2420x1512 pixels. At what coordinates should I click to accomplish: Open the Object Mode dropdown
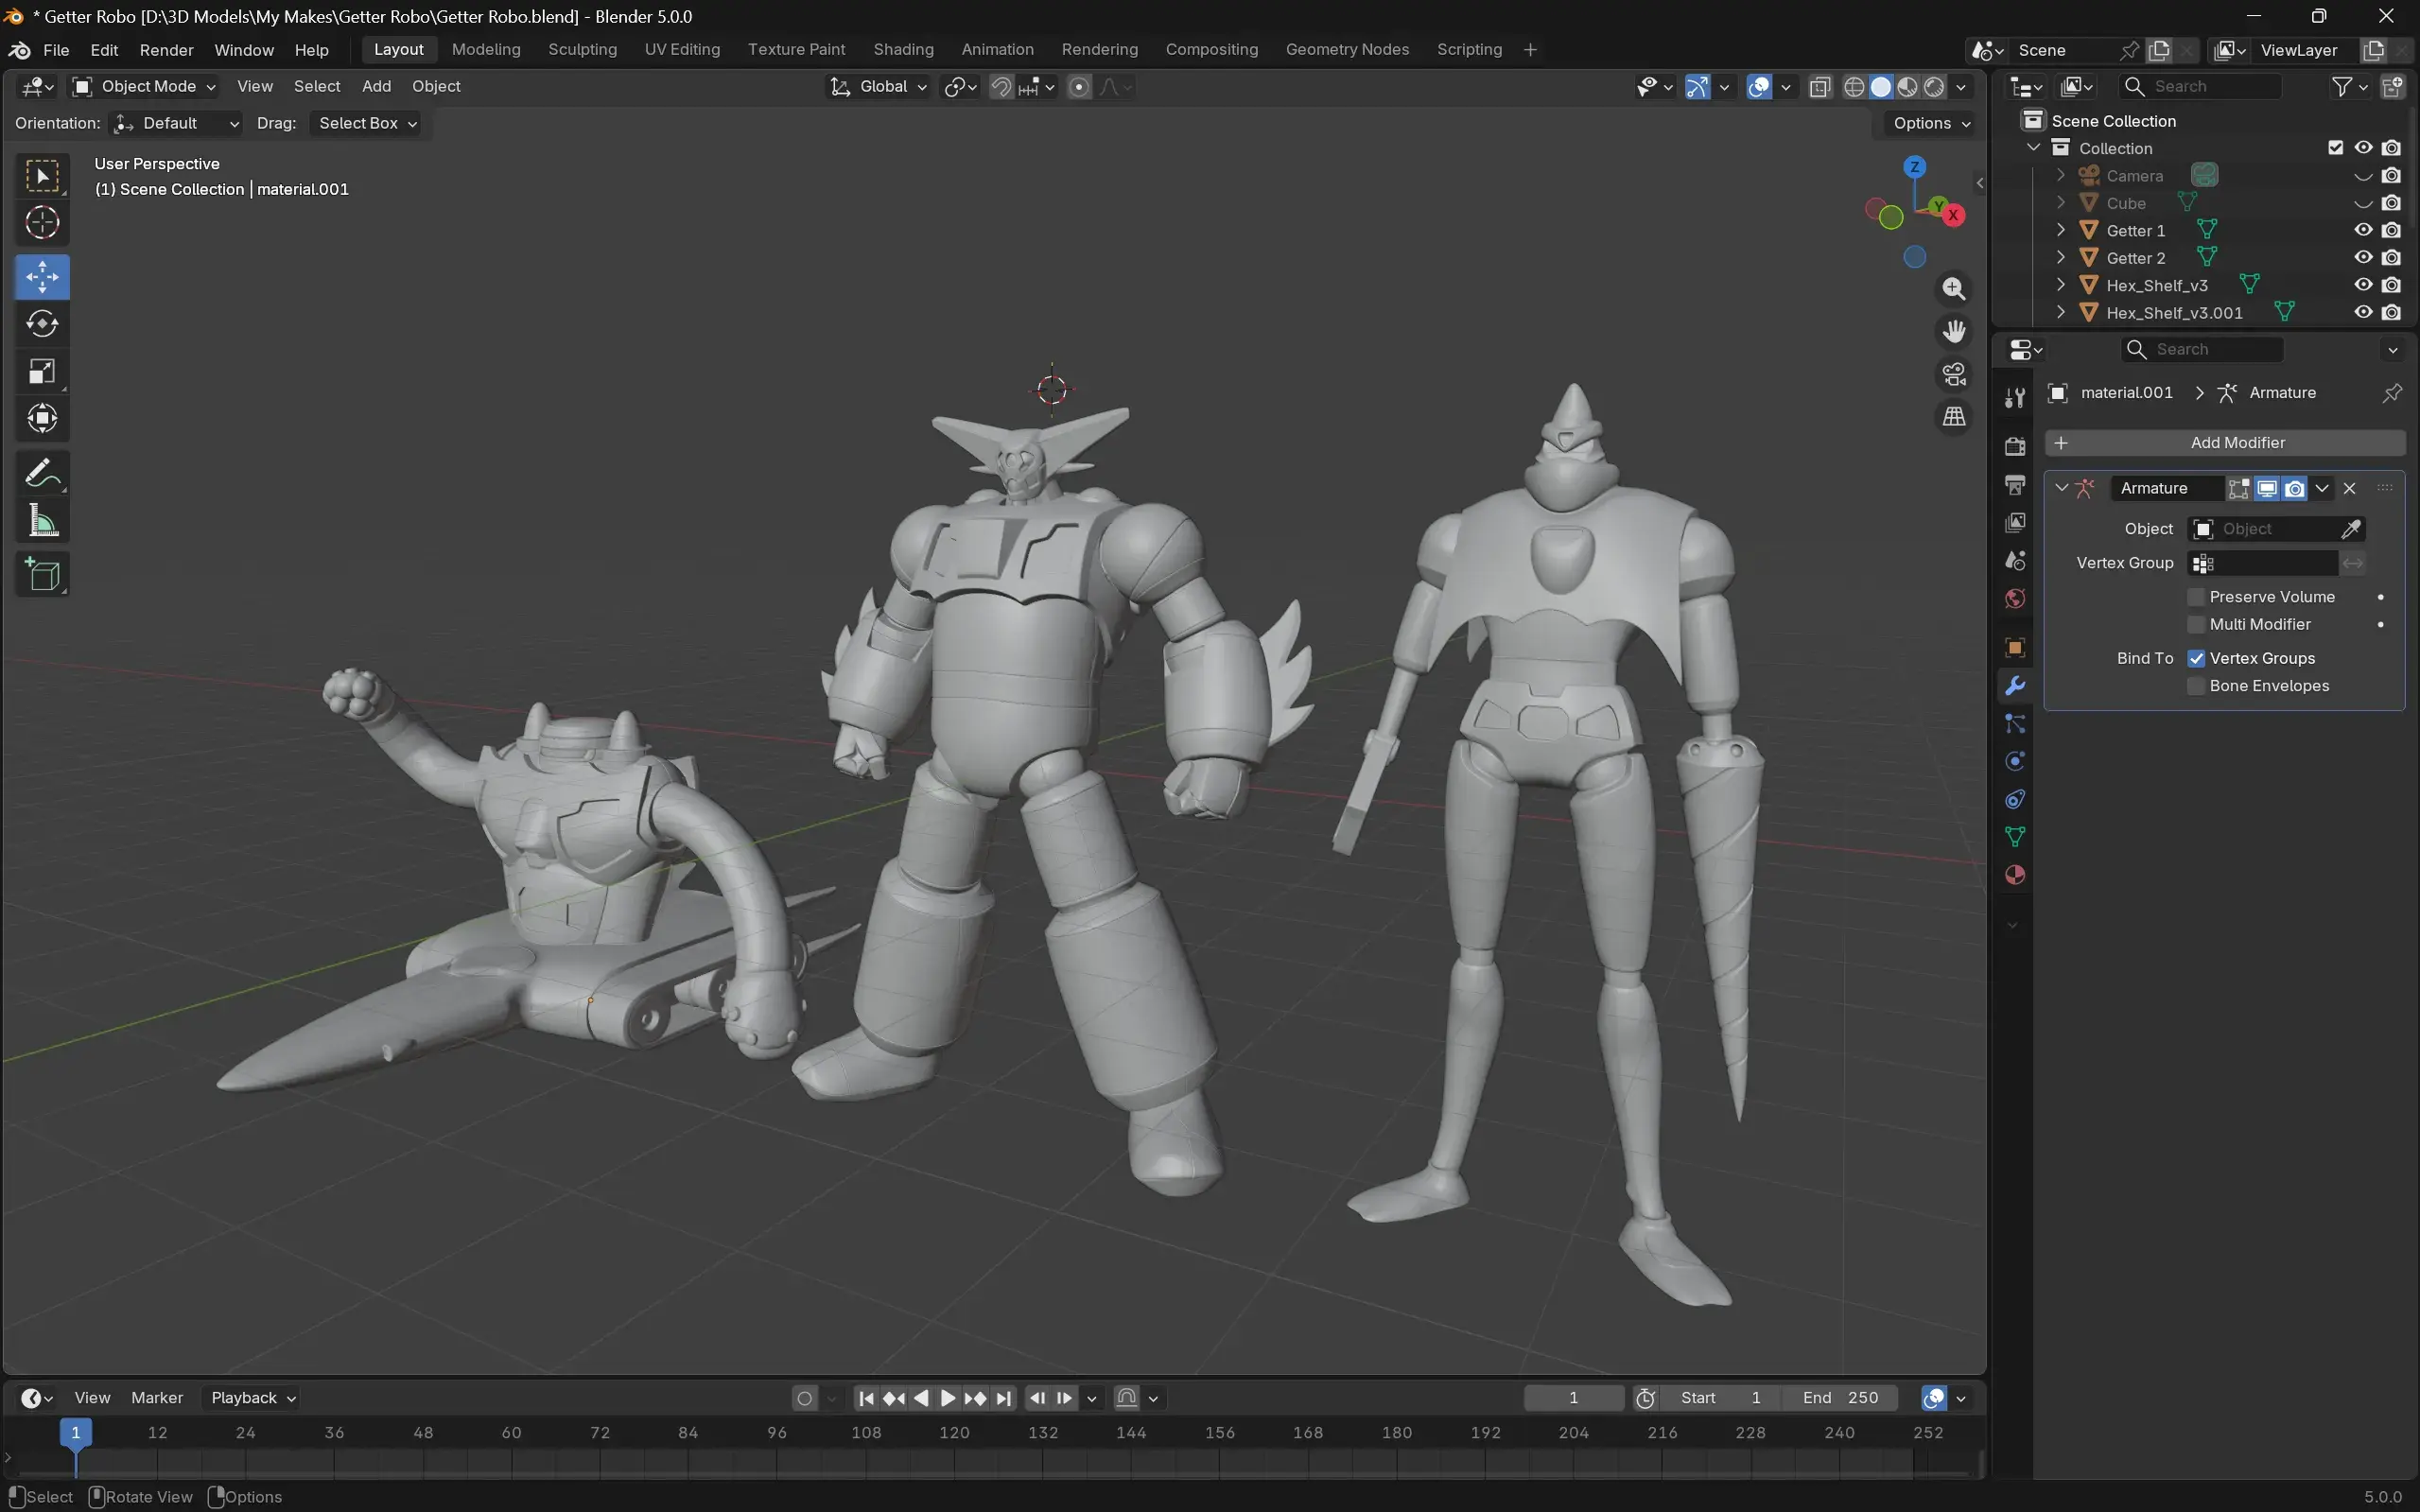click(x=144, y=87)
